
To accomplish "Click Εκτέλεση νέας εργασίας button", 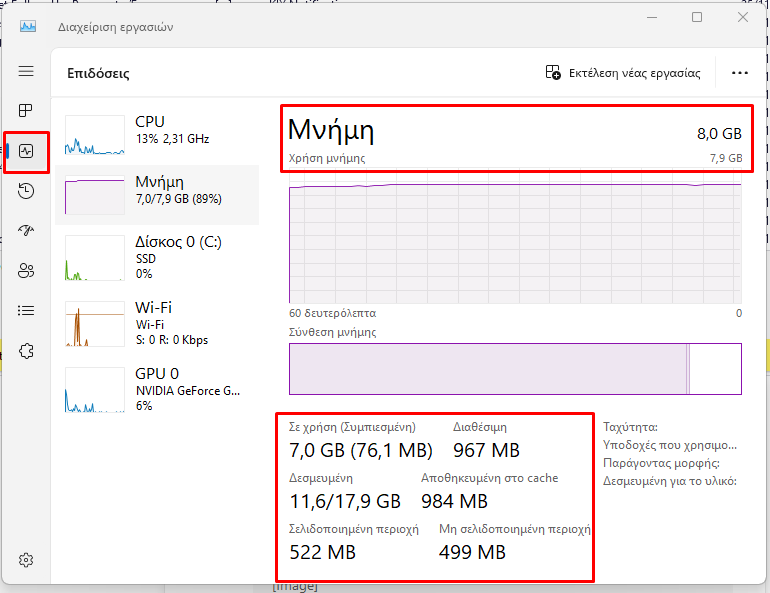I will pos(622,73).
